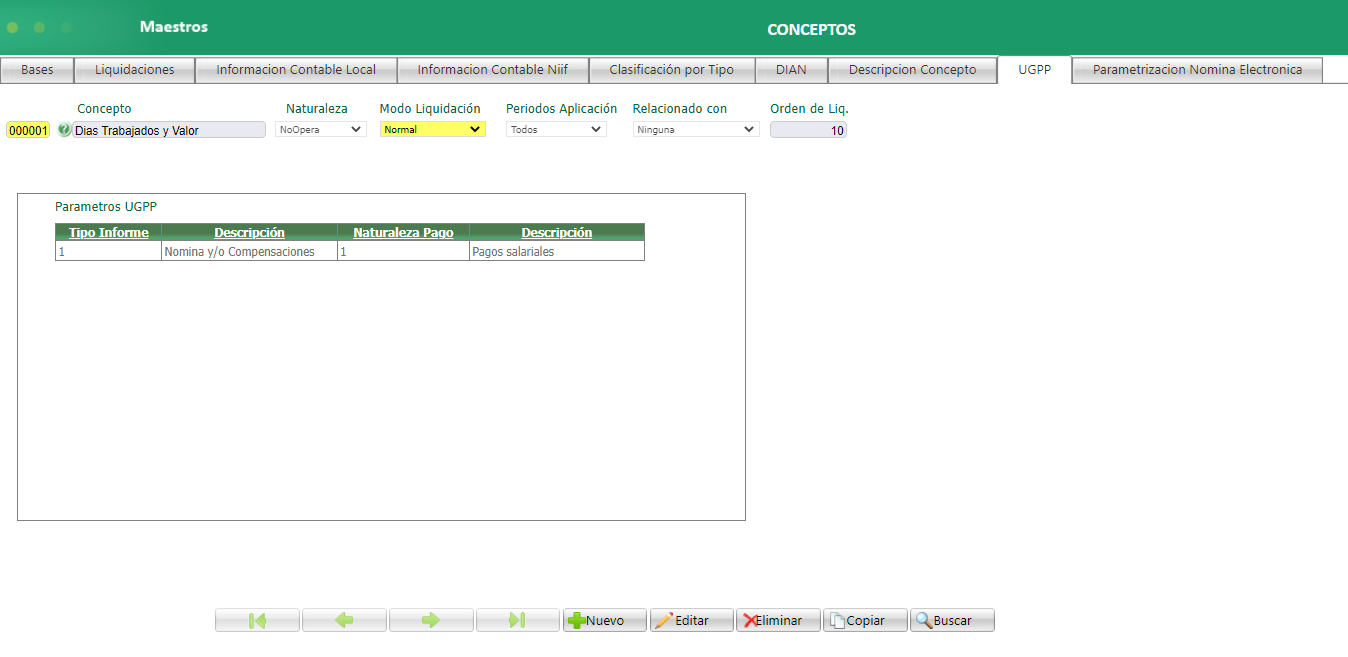Switch to the Bases tab

click(x=37, y=70)
